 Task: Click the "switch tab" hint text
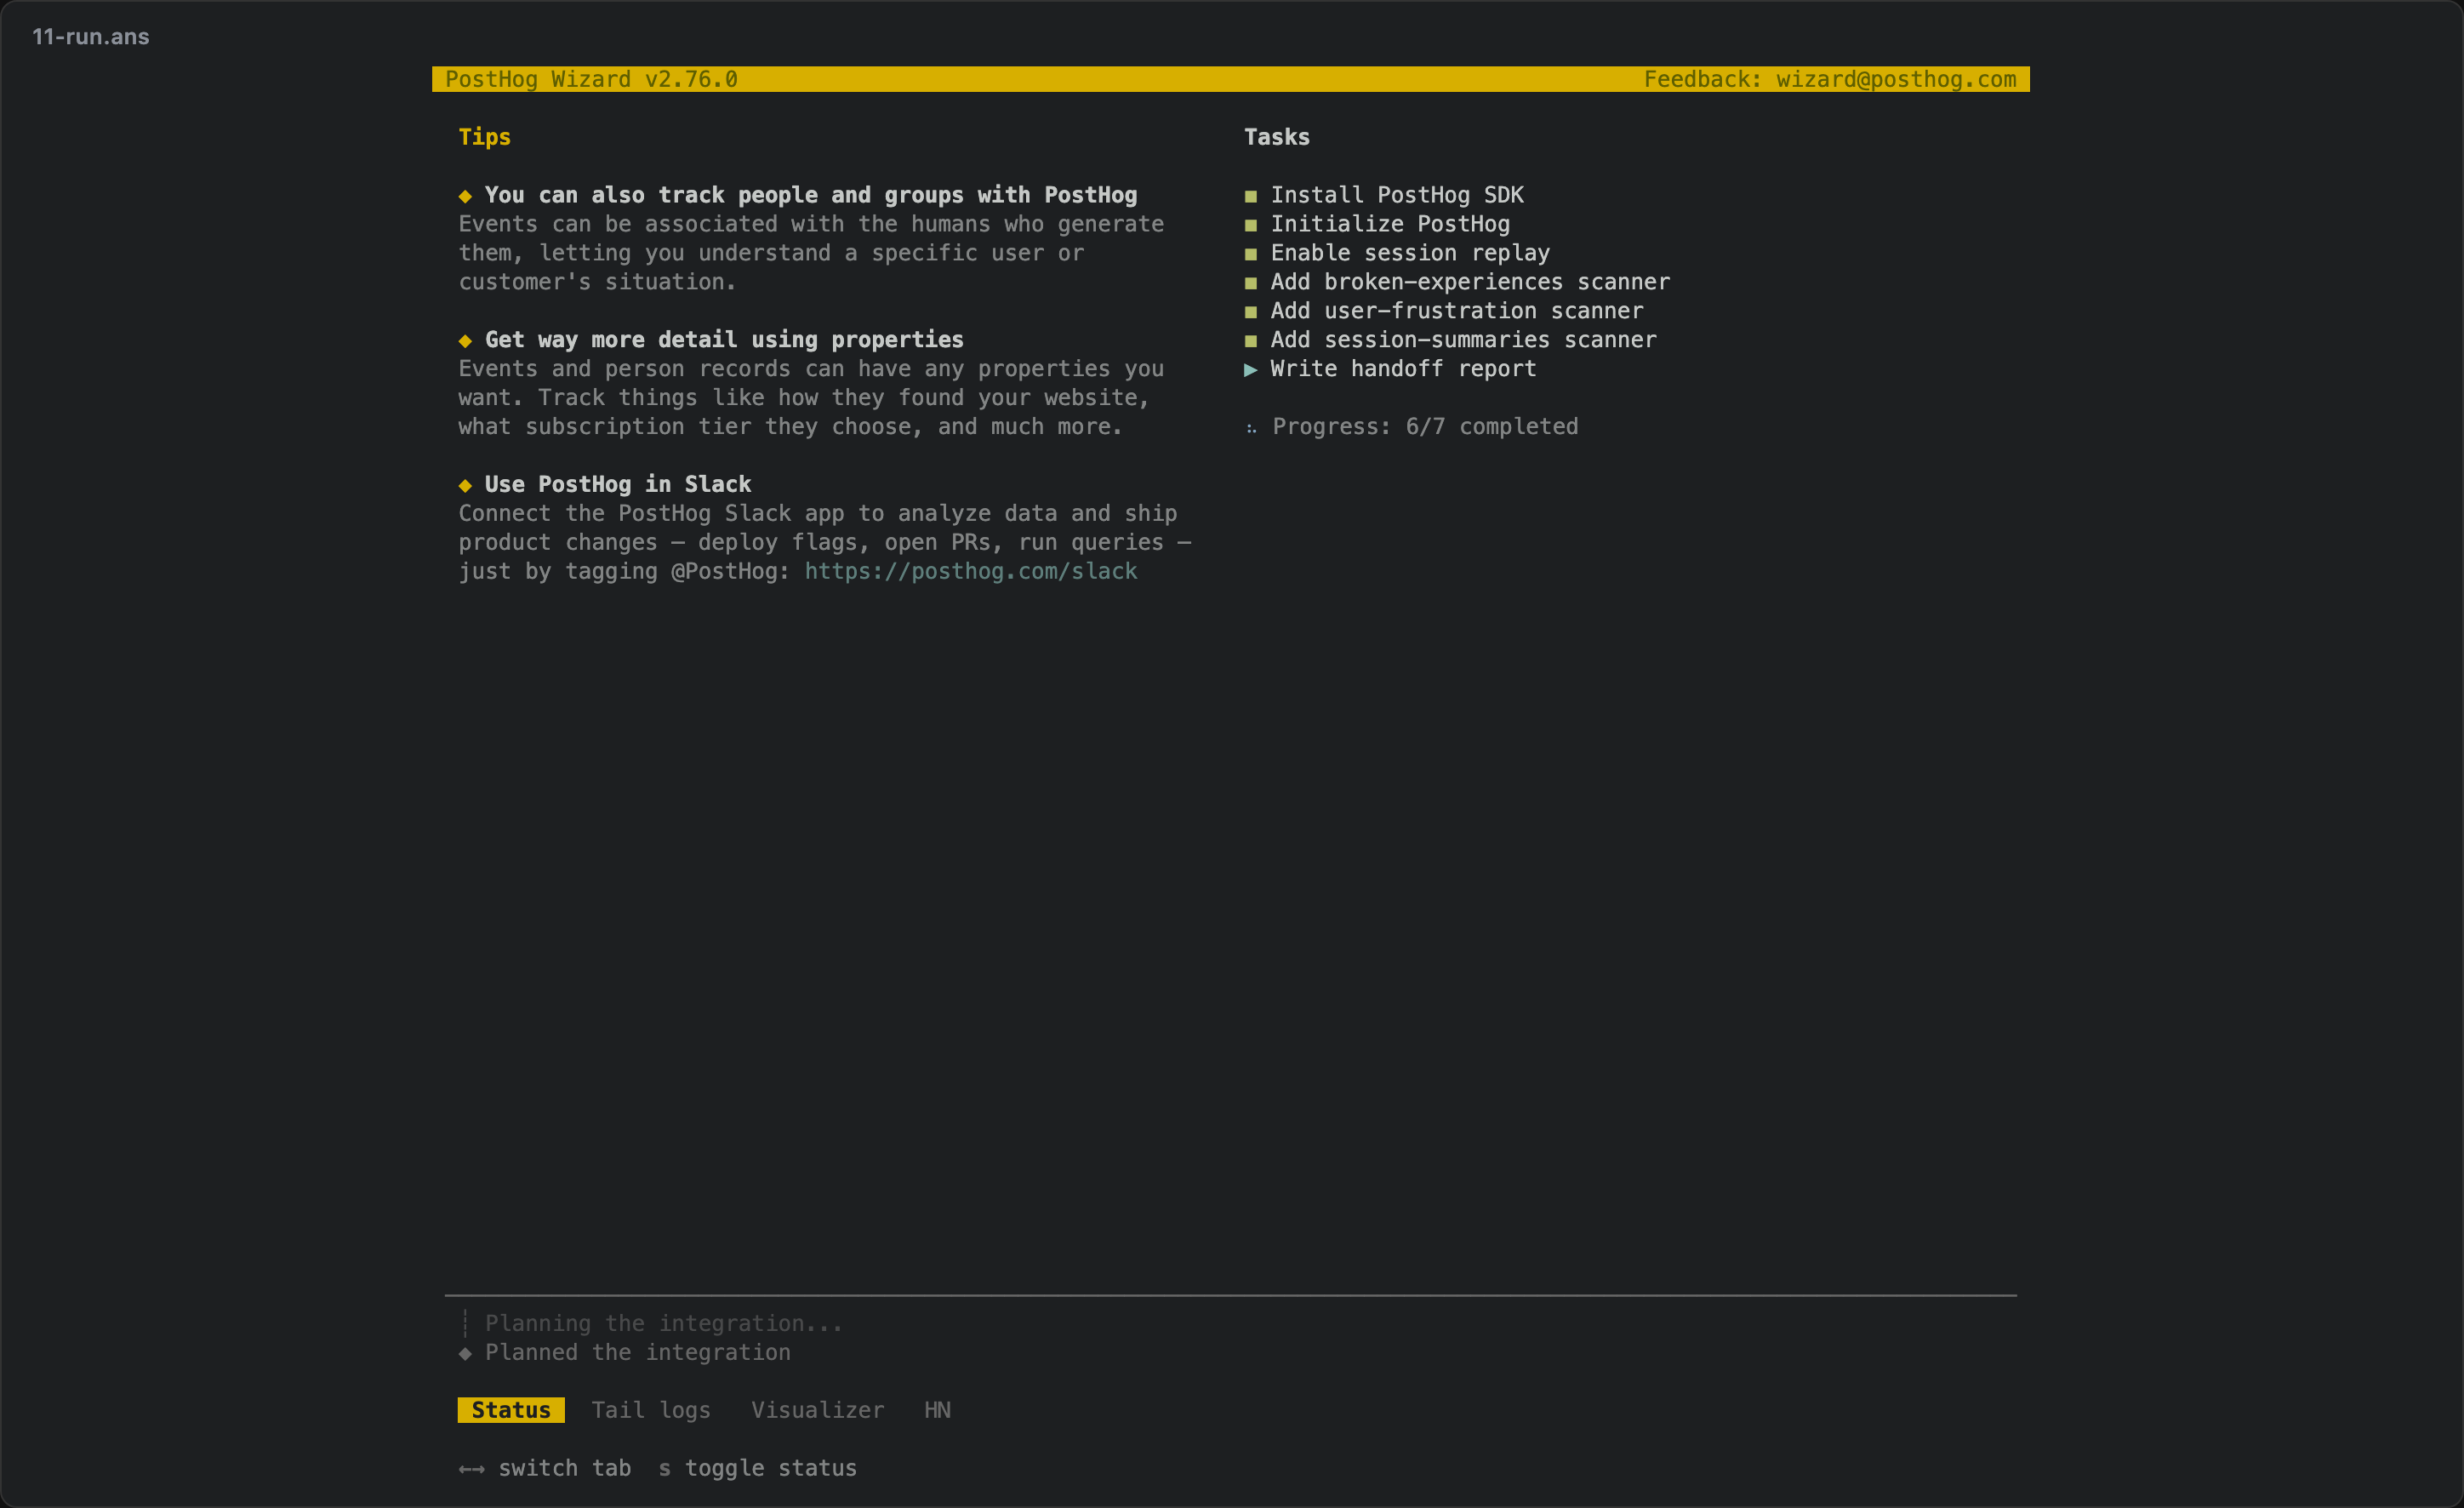[565, 1468]
